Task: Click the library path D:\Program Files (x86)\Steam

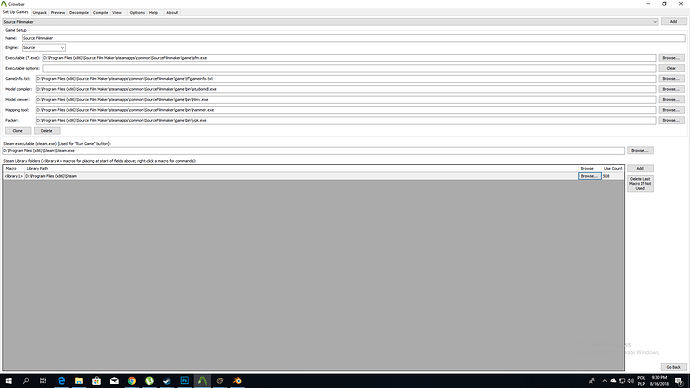Action: click(x=51, y=176)
